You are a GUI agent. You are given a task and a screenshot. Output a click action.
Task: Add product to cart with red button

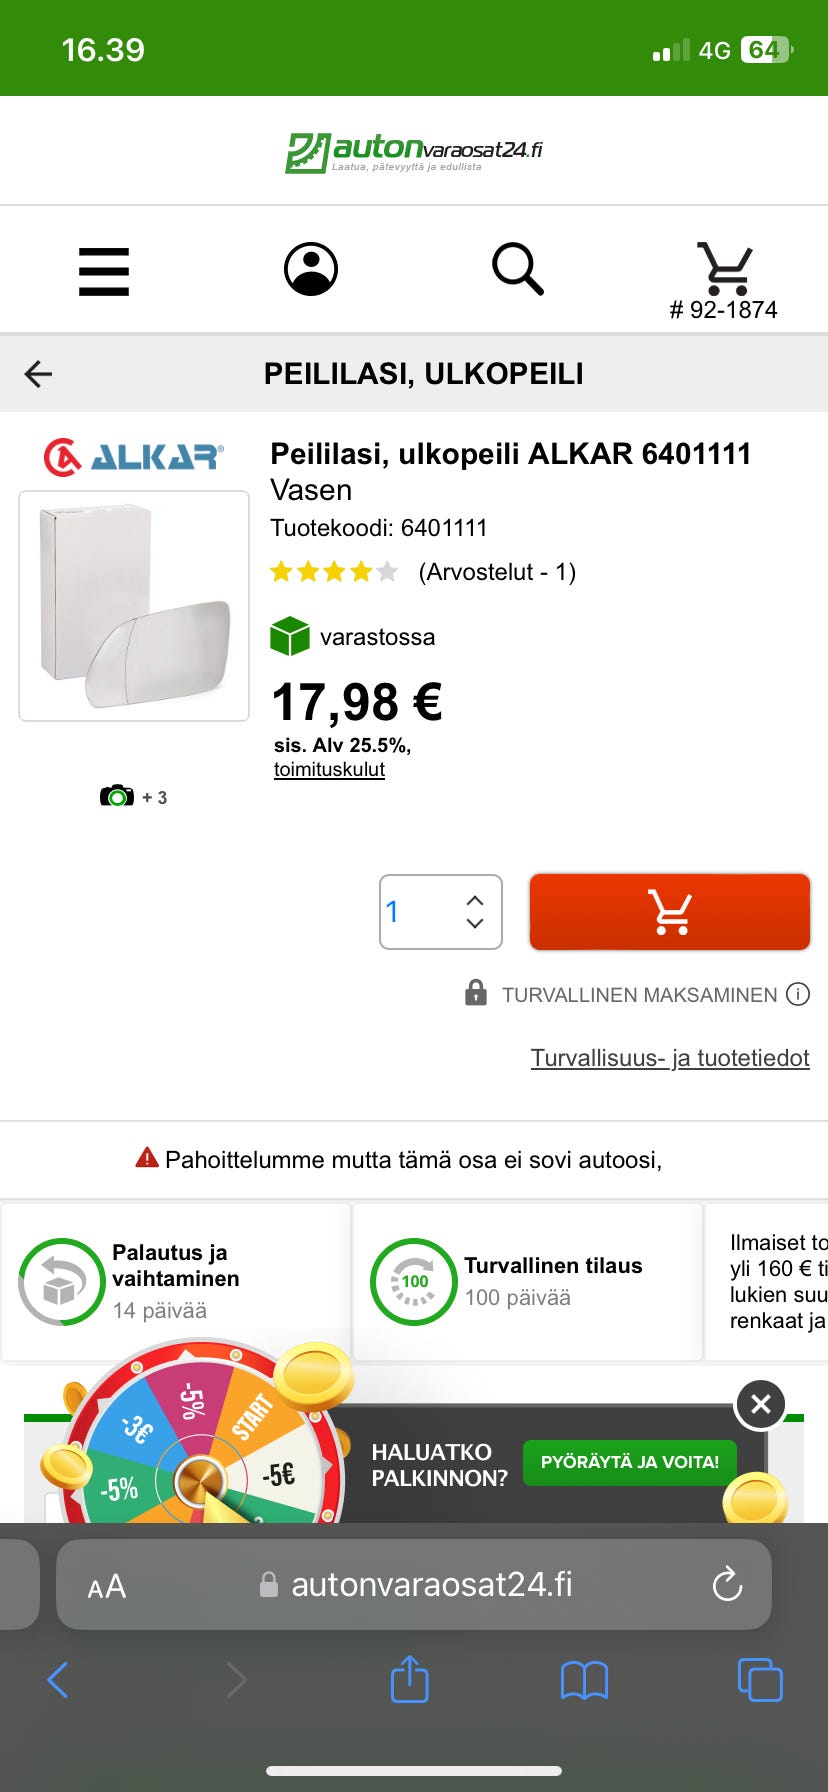(x=669, y=912)
